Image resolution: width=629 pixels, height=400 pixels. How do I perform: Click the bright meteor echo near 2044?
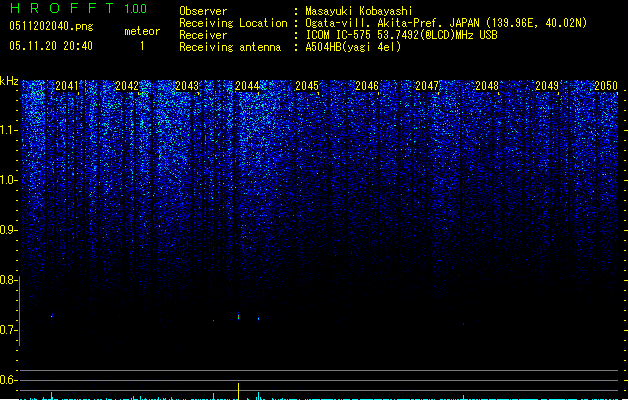pyautogui.click(x=239, y=317)
